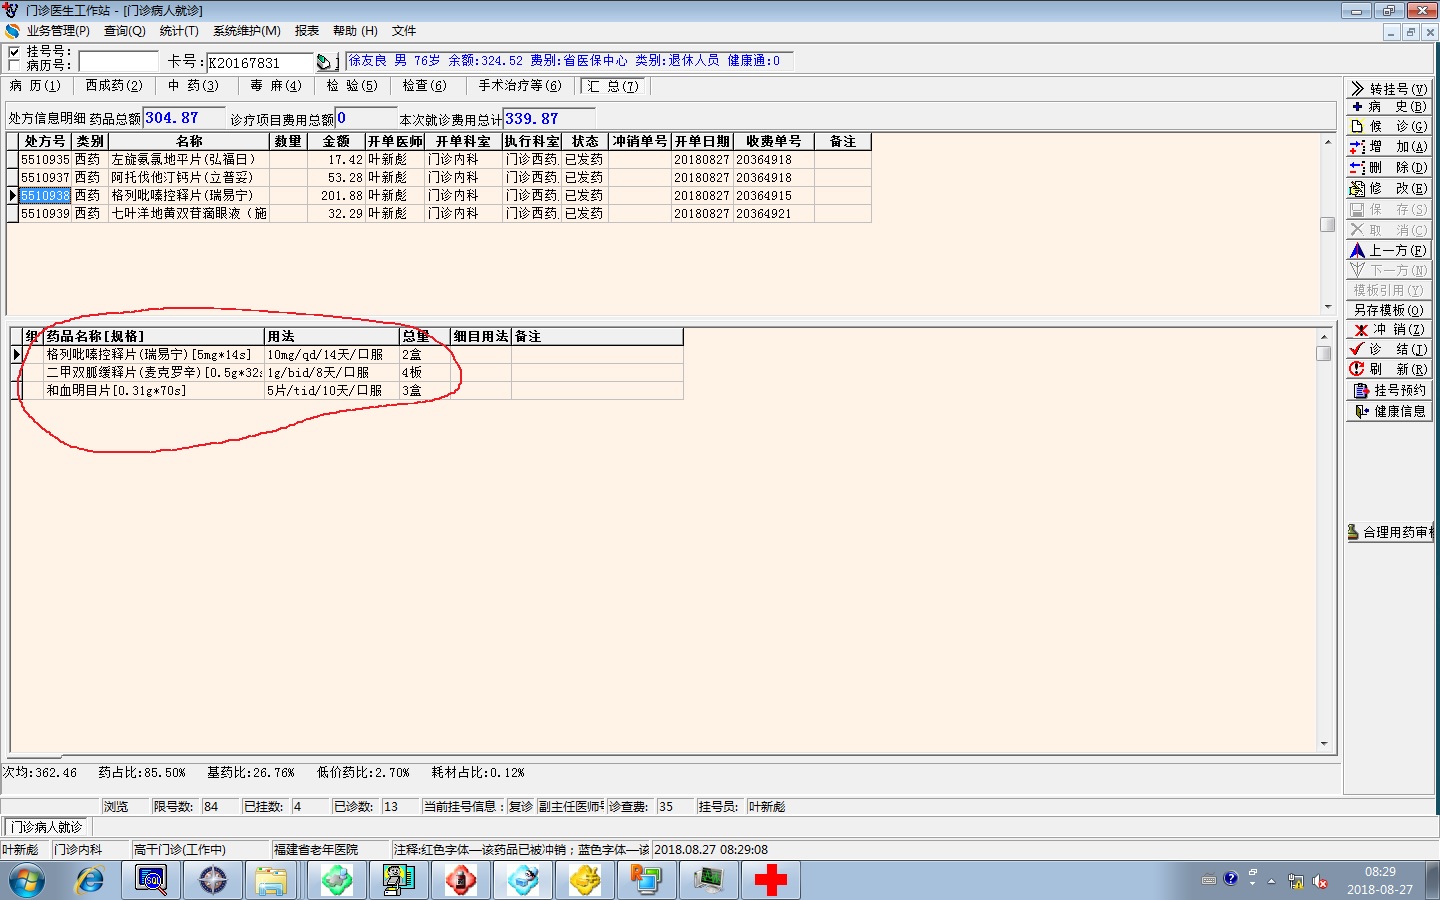Refresh the list with 刷新(R)

[1389, 370]
